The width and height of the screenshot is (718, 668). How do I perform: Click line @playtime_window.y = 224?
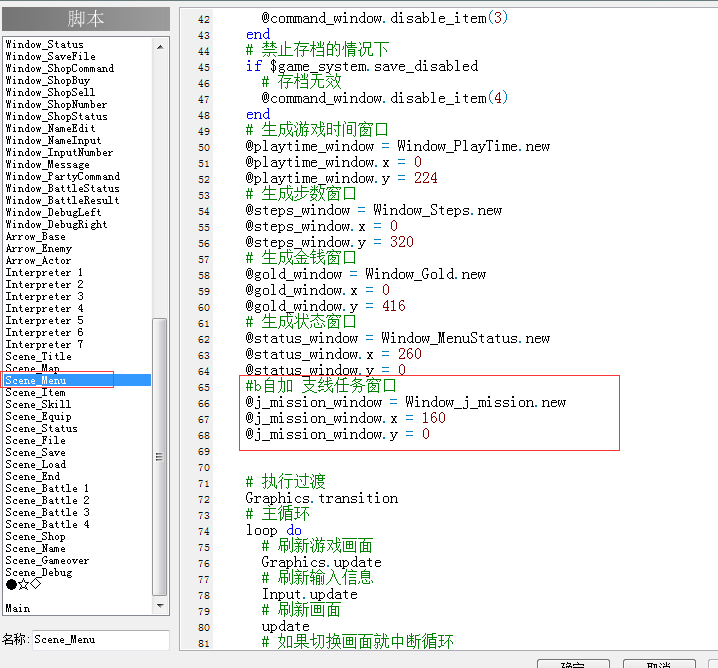(341, 178)
